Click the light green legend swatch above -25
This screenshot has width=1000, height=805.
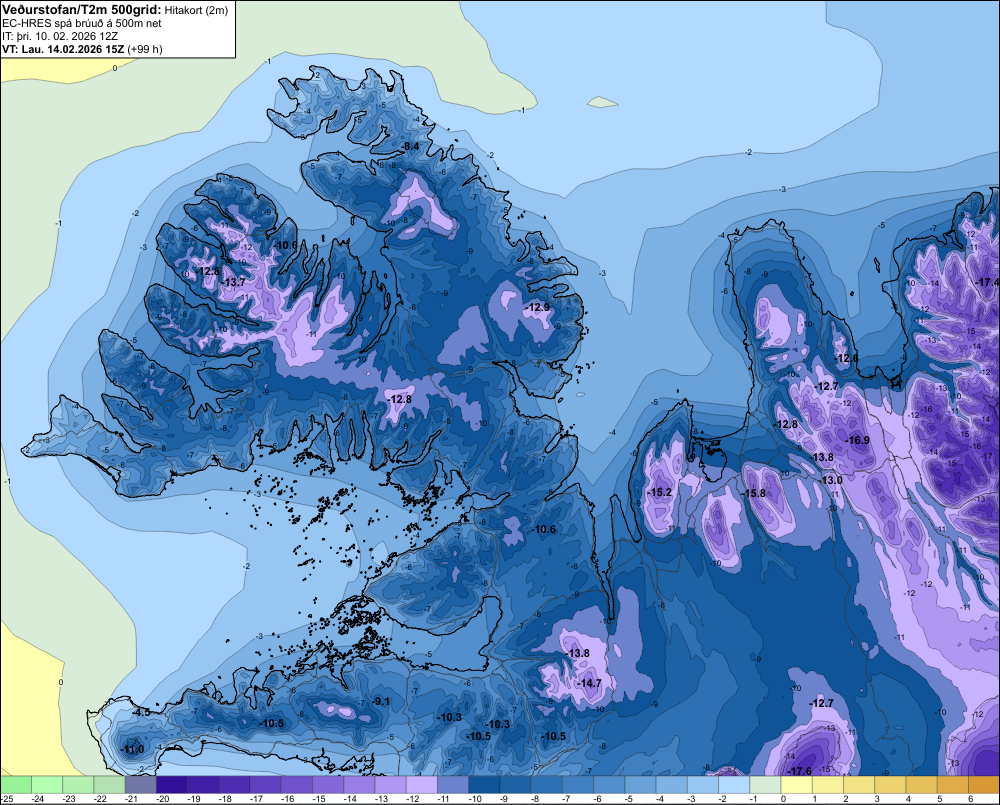click(x=15, y=785)
